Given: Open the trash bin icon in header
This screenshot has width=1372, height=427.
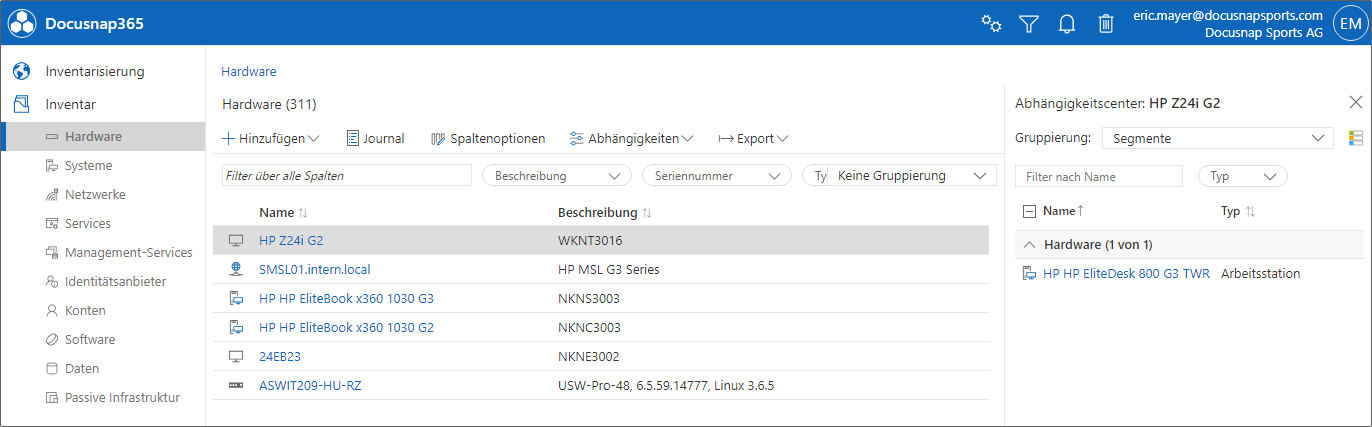Looking at the screenshot, I should [1105, 24].
